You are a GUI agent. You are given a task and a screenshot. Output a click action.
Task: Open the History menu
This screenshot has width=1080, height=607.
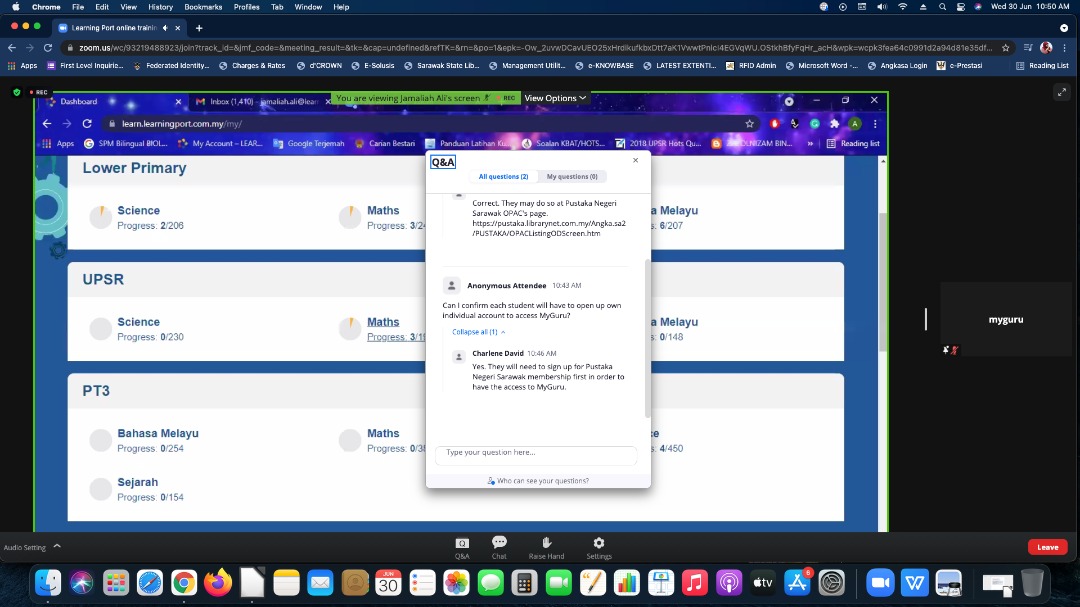pyautogui.click(x=160, y=7)
